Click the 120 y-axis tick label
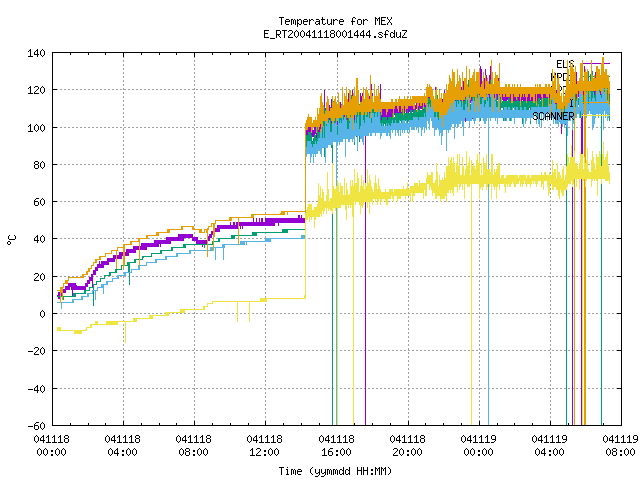This screenshot has height=480, width=640. coord(37,90)
